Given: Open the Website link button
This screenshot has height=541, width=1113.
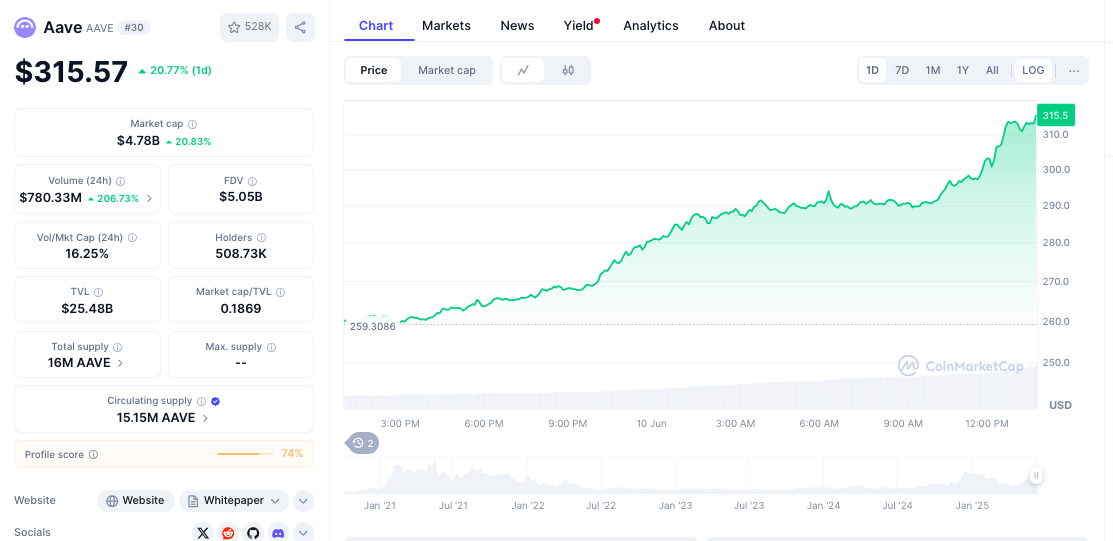Looking at the screenshot, I should click(136, 501).
